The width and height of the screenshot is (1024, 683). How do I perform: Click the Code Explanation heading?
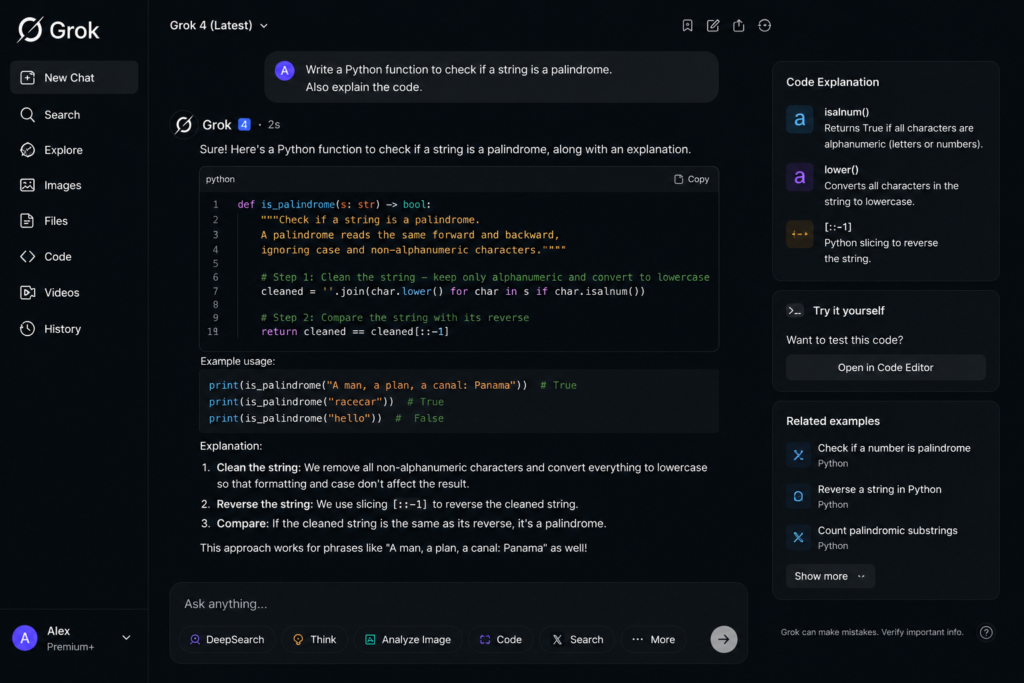[x=832, y=82]
